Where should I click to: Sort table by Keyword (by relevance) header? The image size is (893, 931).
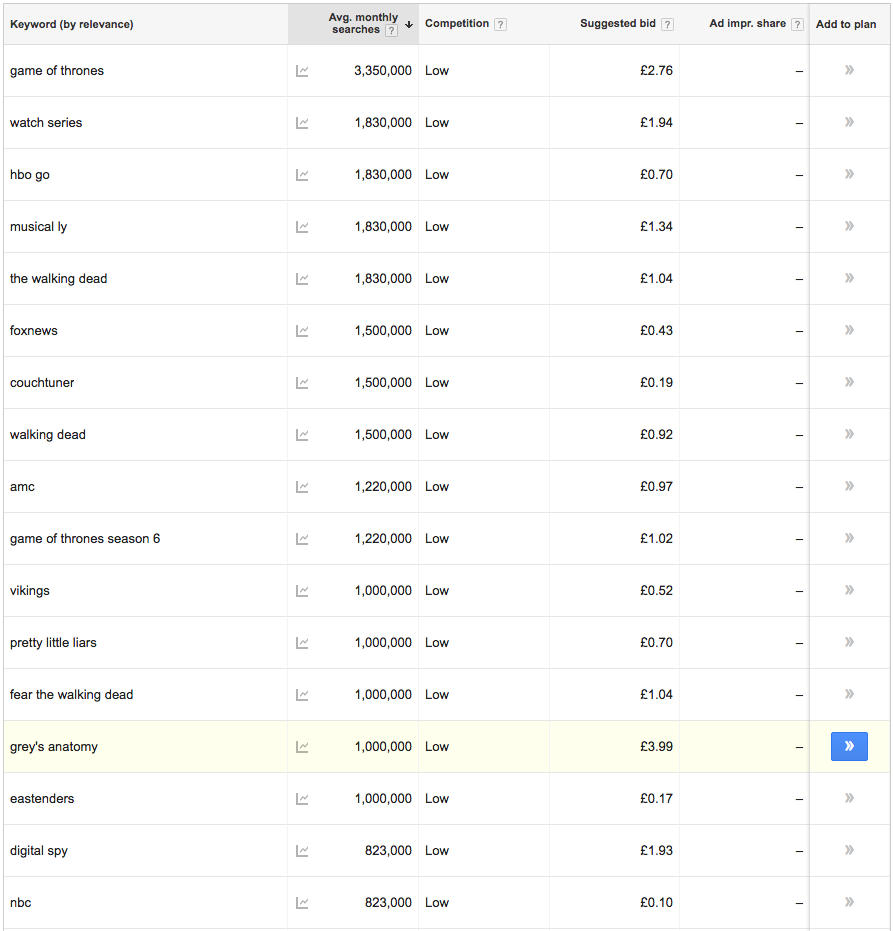click(x=71, y=24)
